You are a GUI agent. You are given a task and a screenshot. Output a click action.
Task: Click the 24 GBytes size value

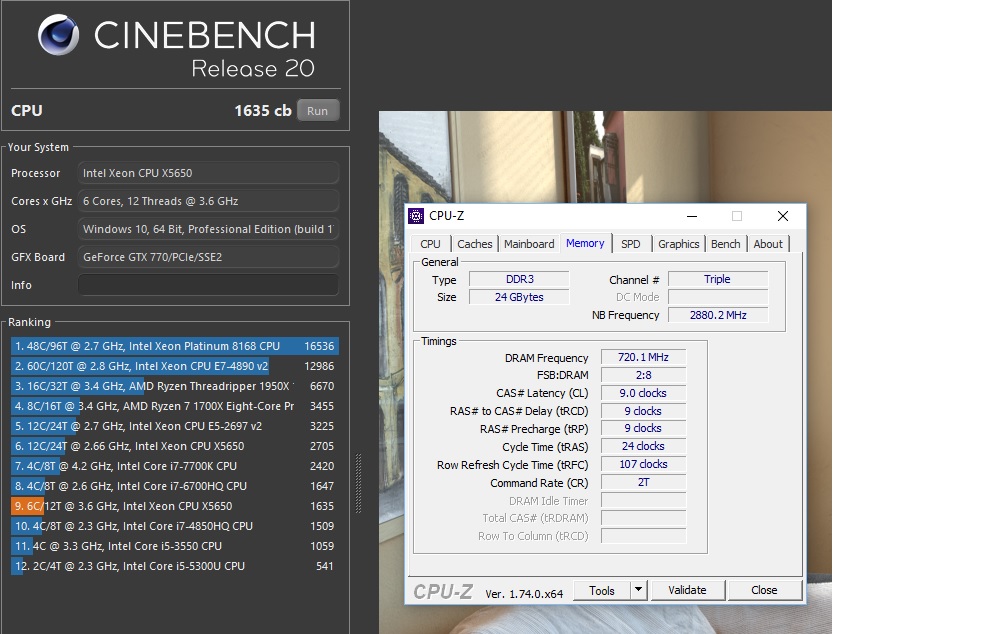(x=519, y=297)
